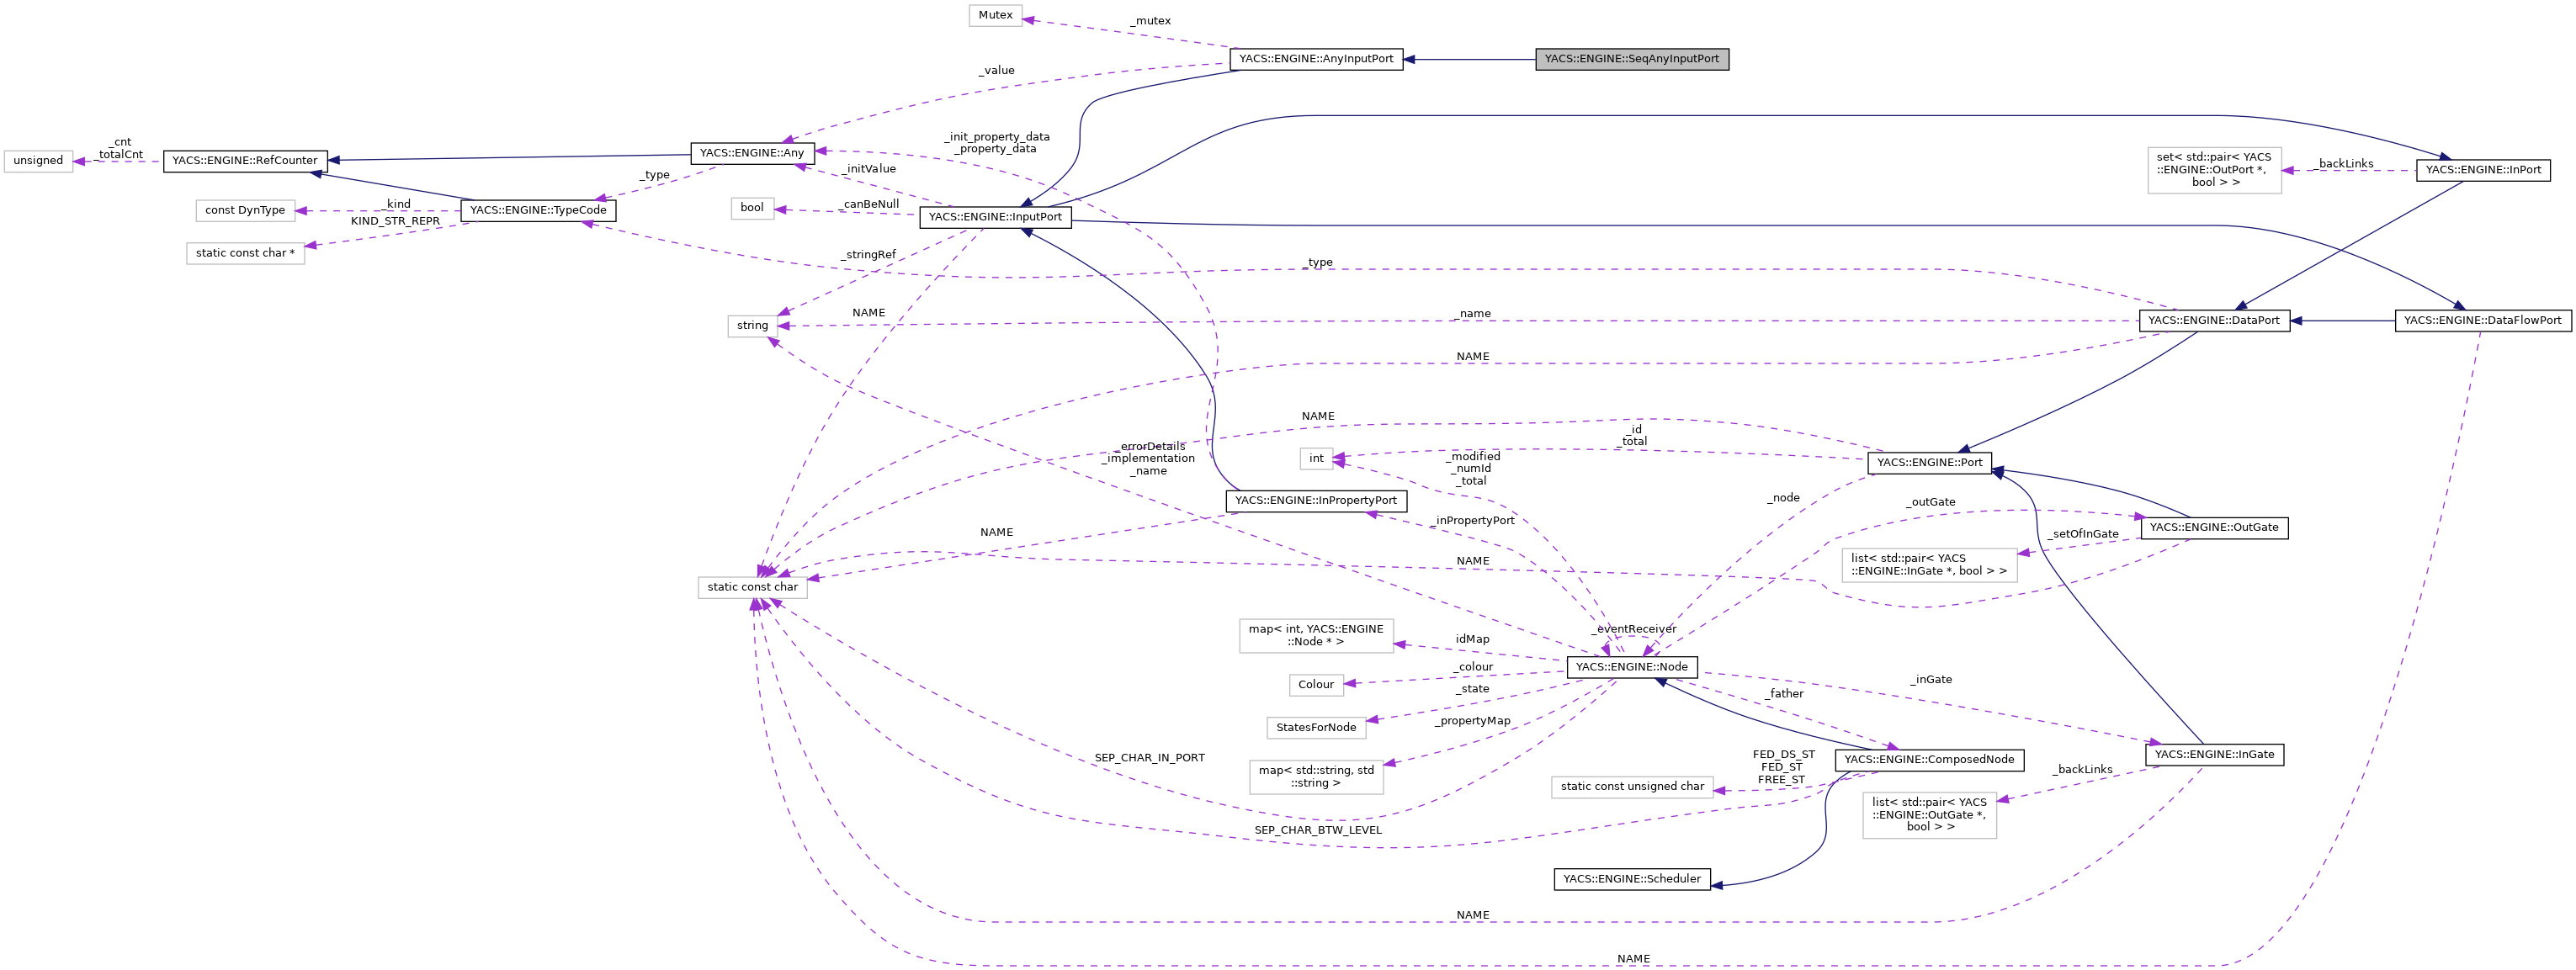Select the YACS::ENGINE::InPort class box
2576x970 pixels.
coord(2484,170)
